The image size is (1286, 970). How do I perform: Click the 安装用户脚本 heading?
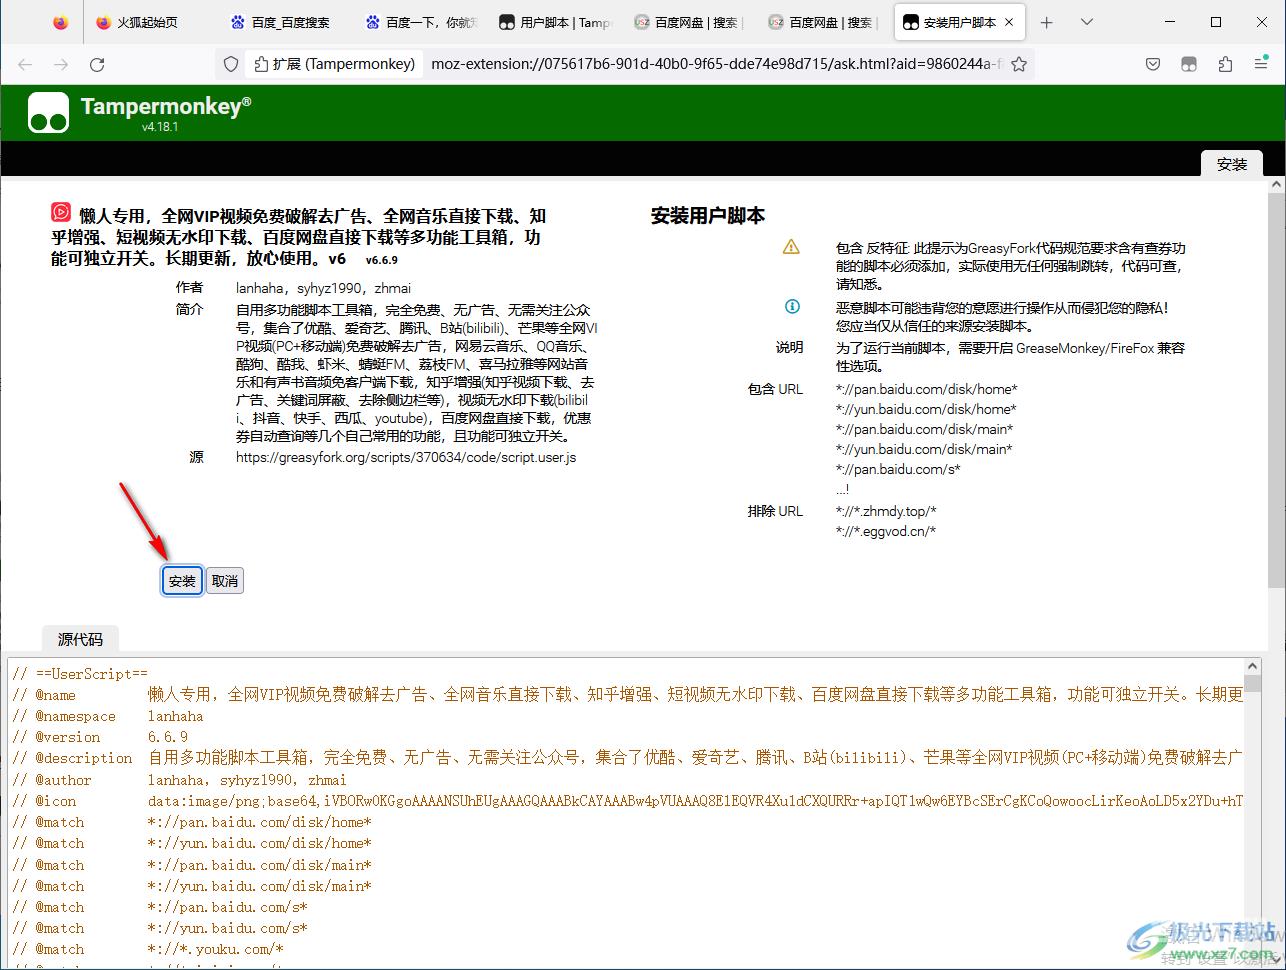[708, 215]
